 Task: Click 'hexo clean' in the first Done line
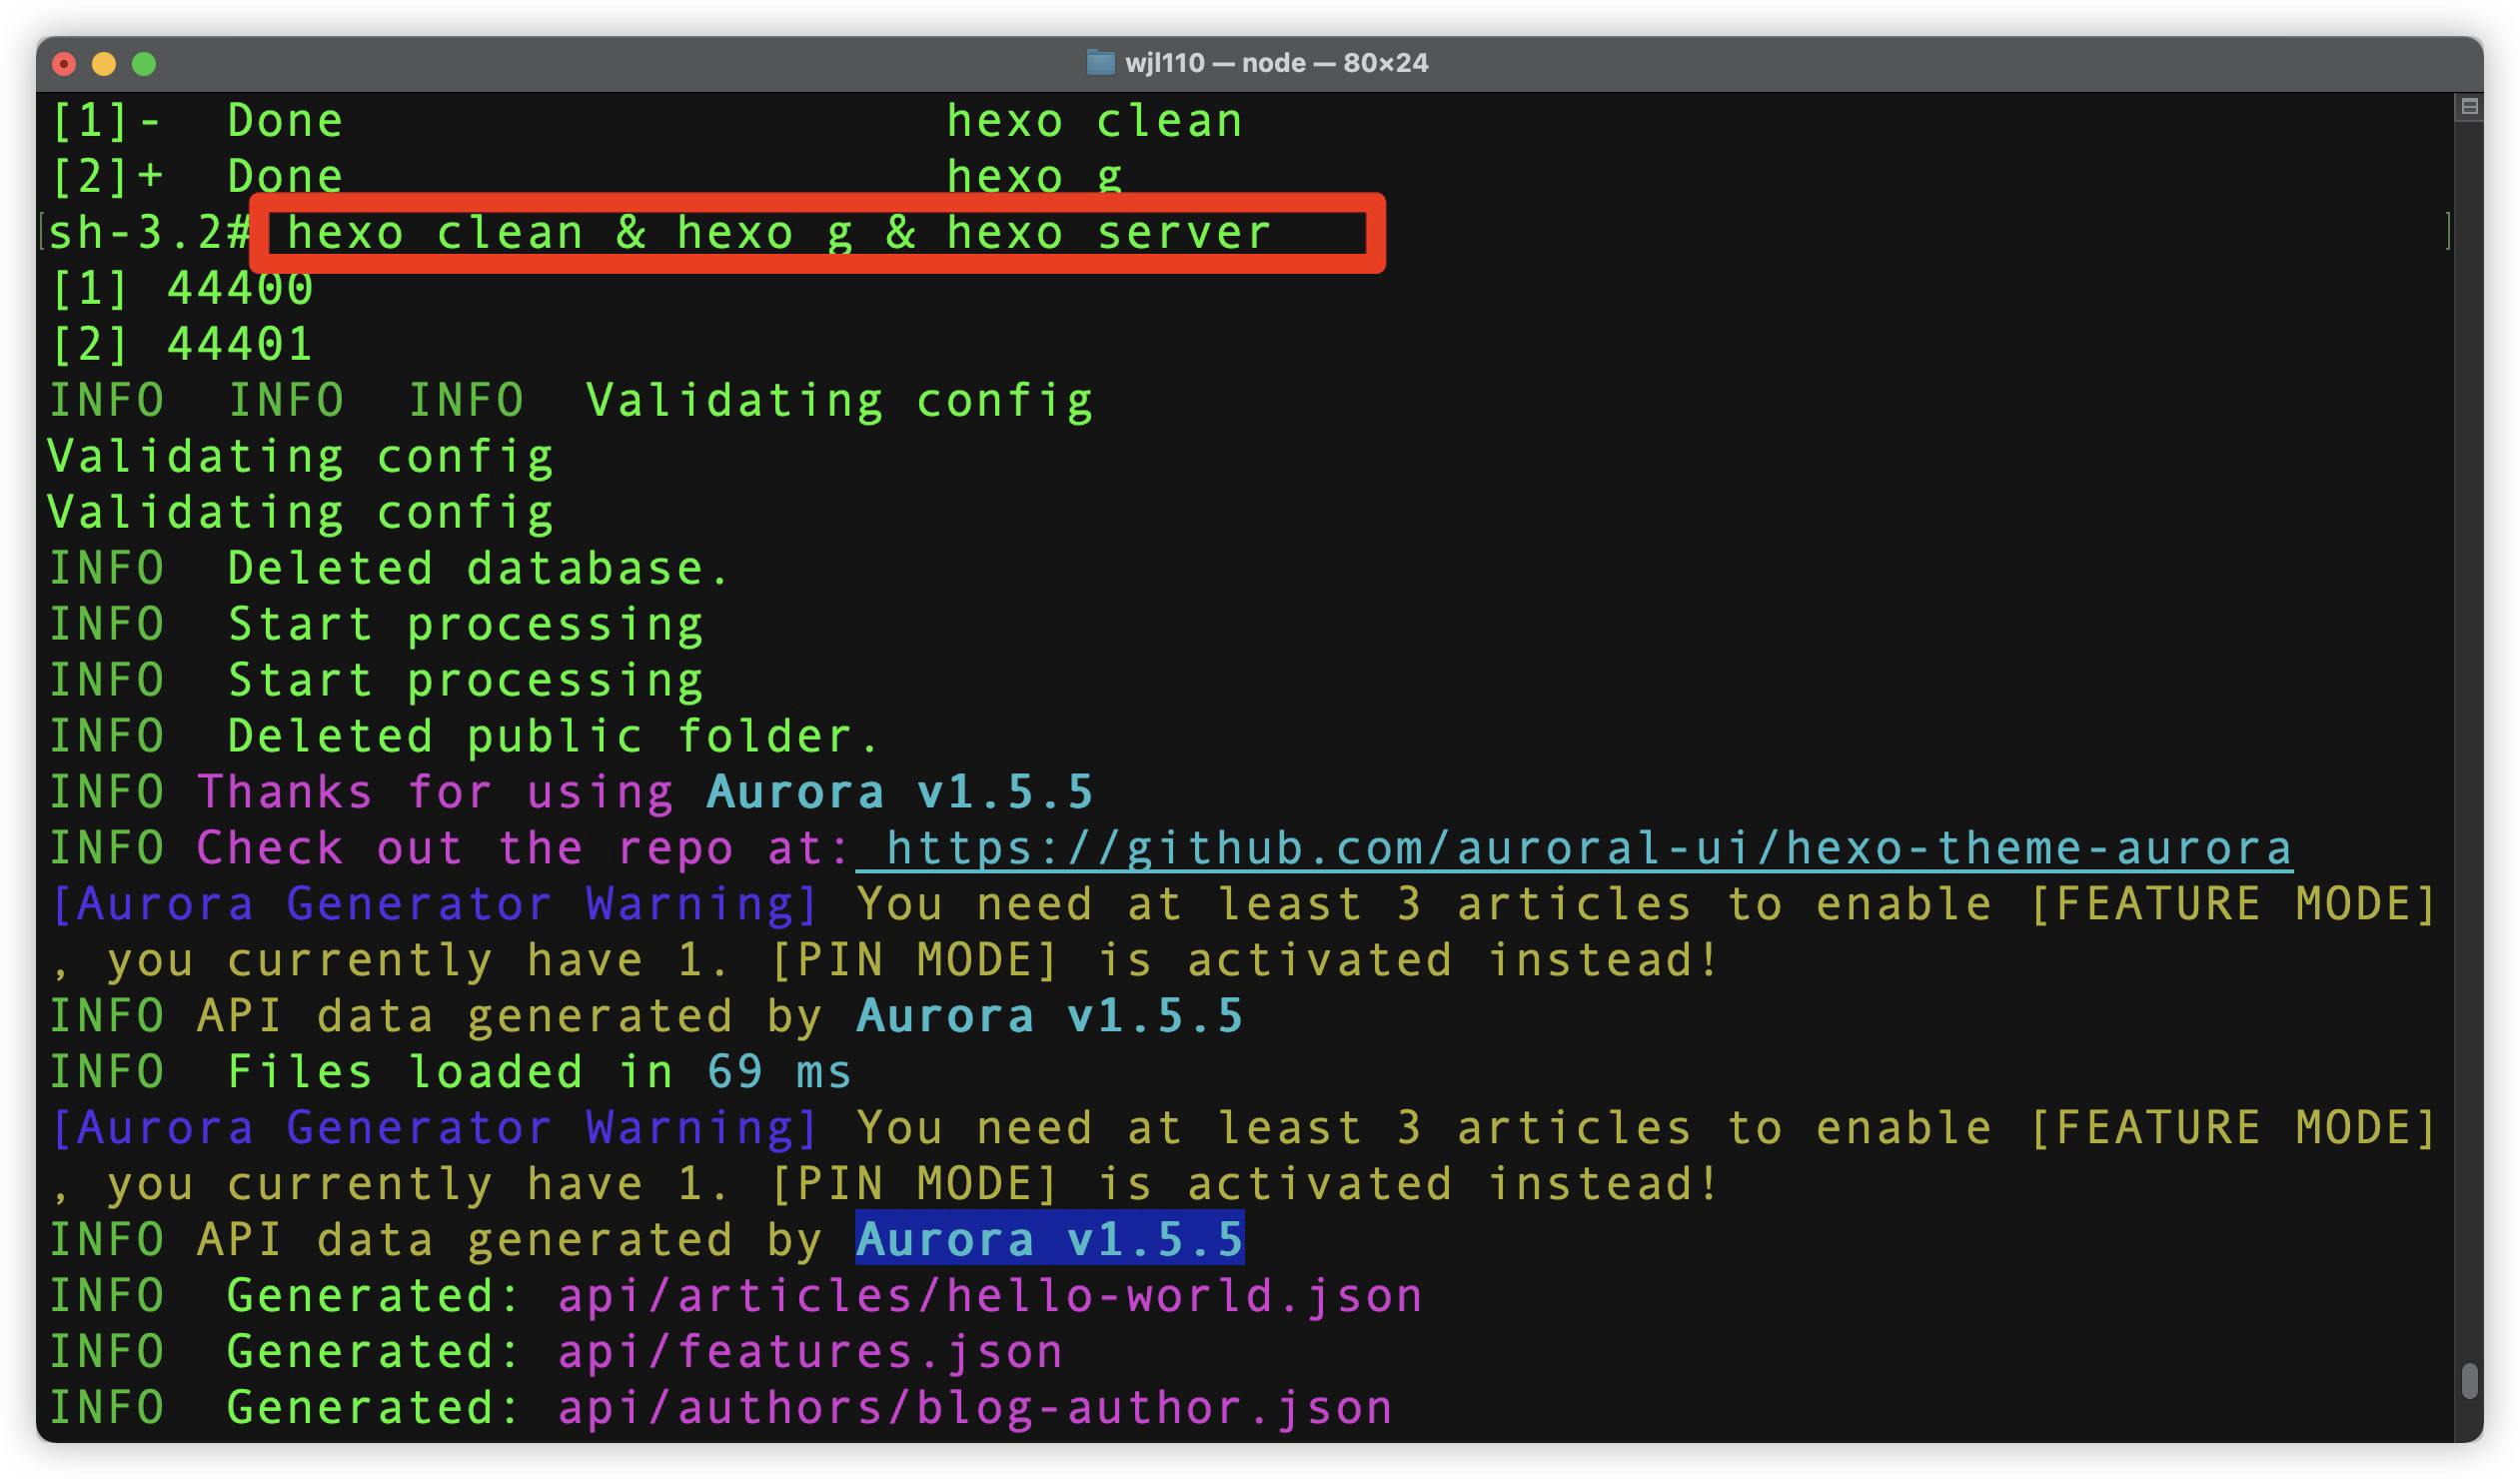1094,120
